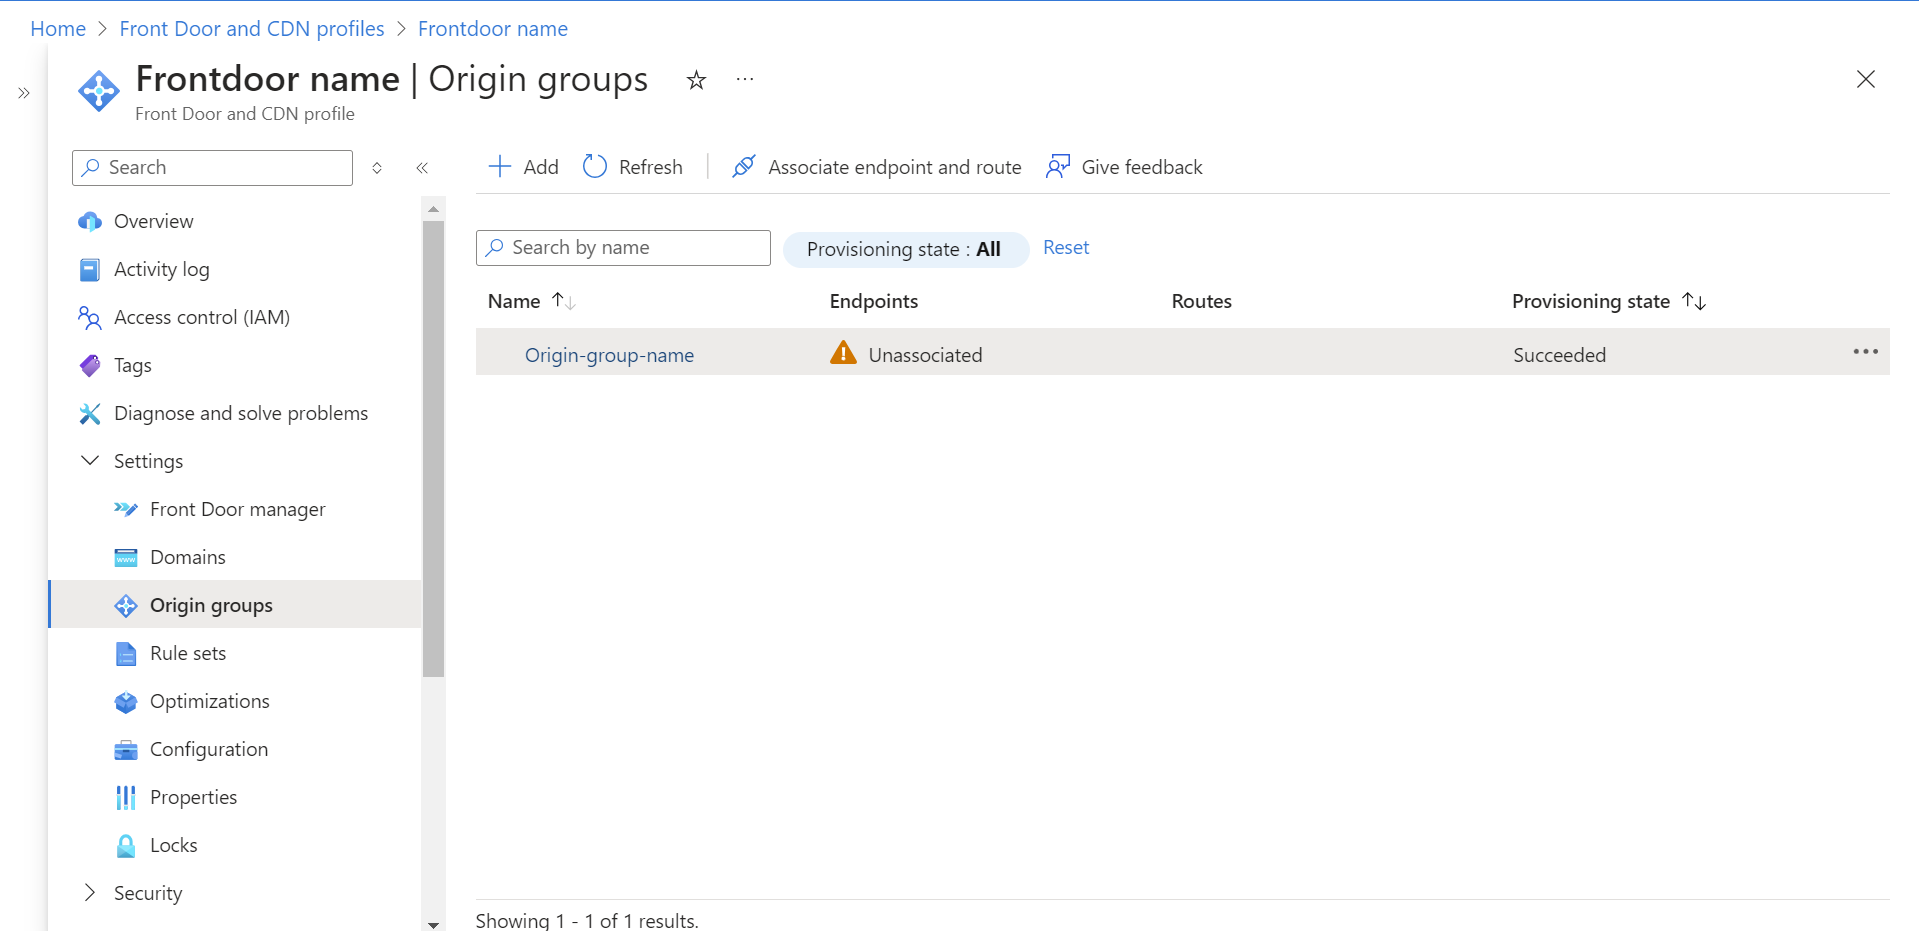The image size is (1919, 931).
Task: Open the Origin-group-name link
Action: (x=609, y=355)
